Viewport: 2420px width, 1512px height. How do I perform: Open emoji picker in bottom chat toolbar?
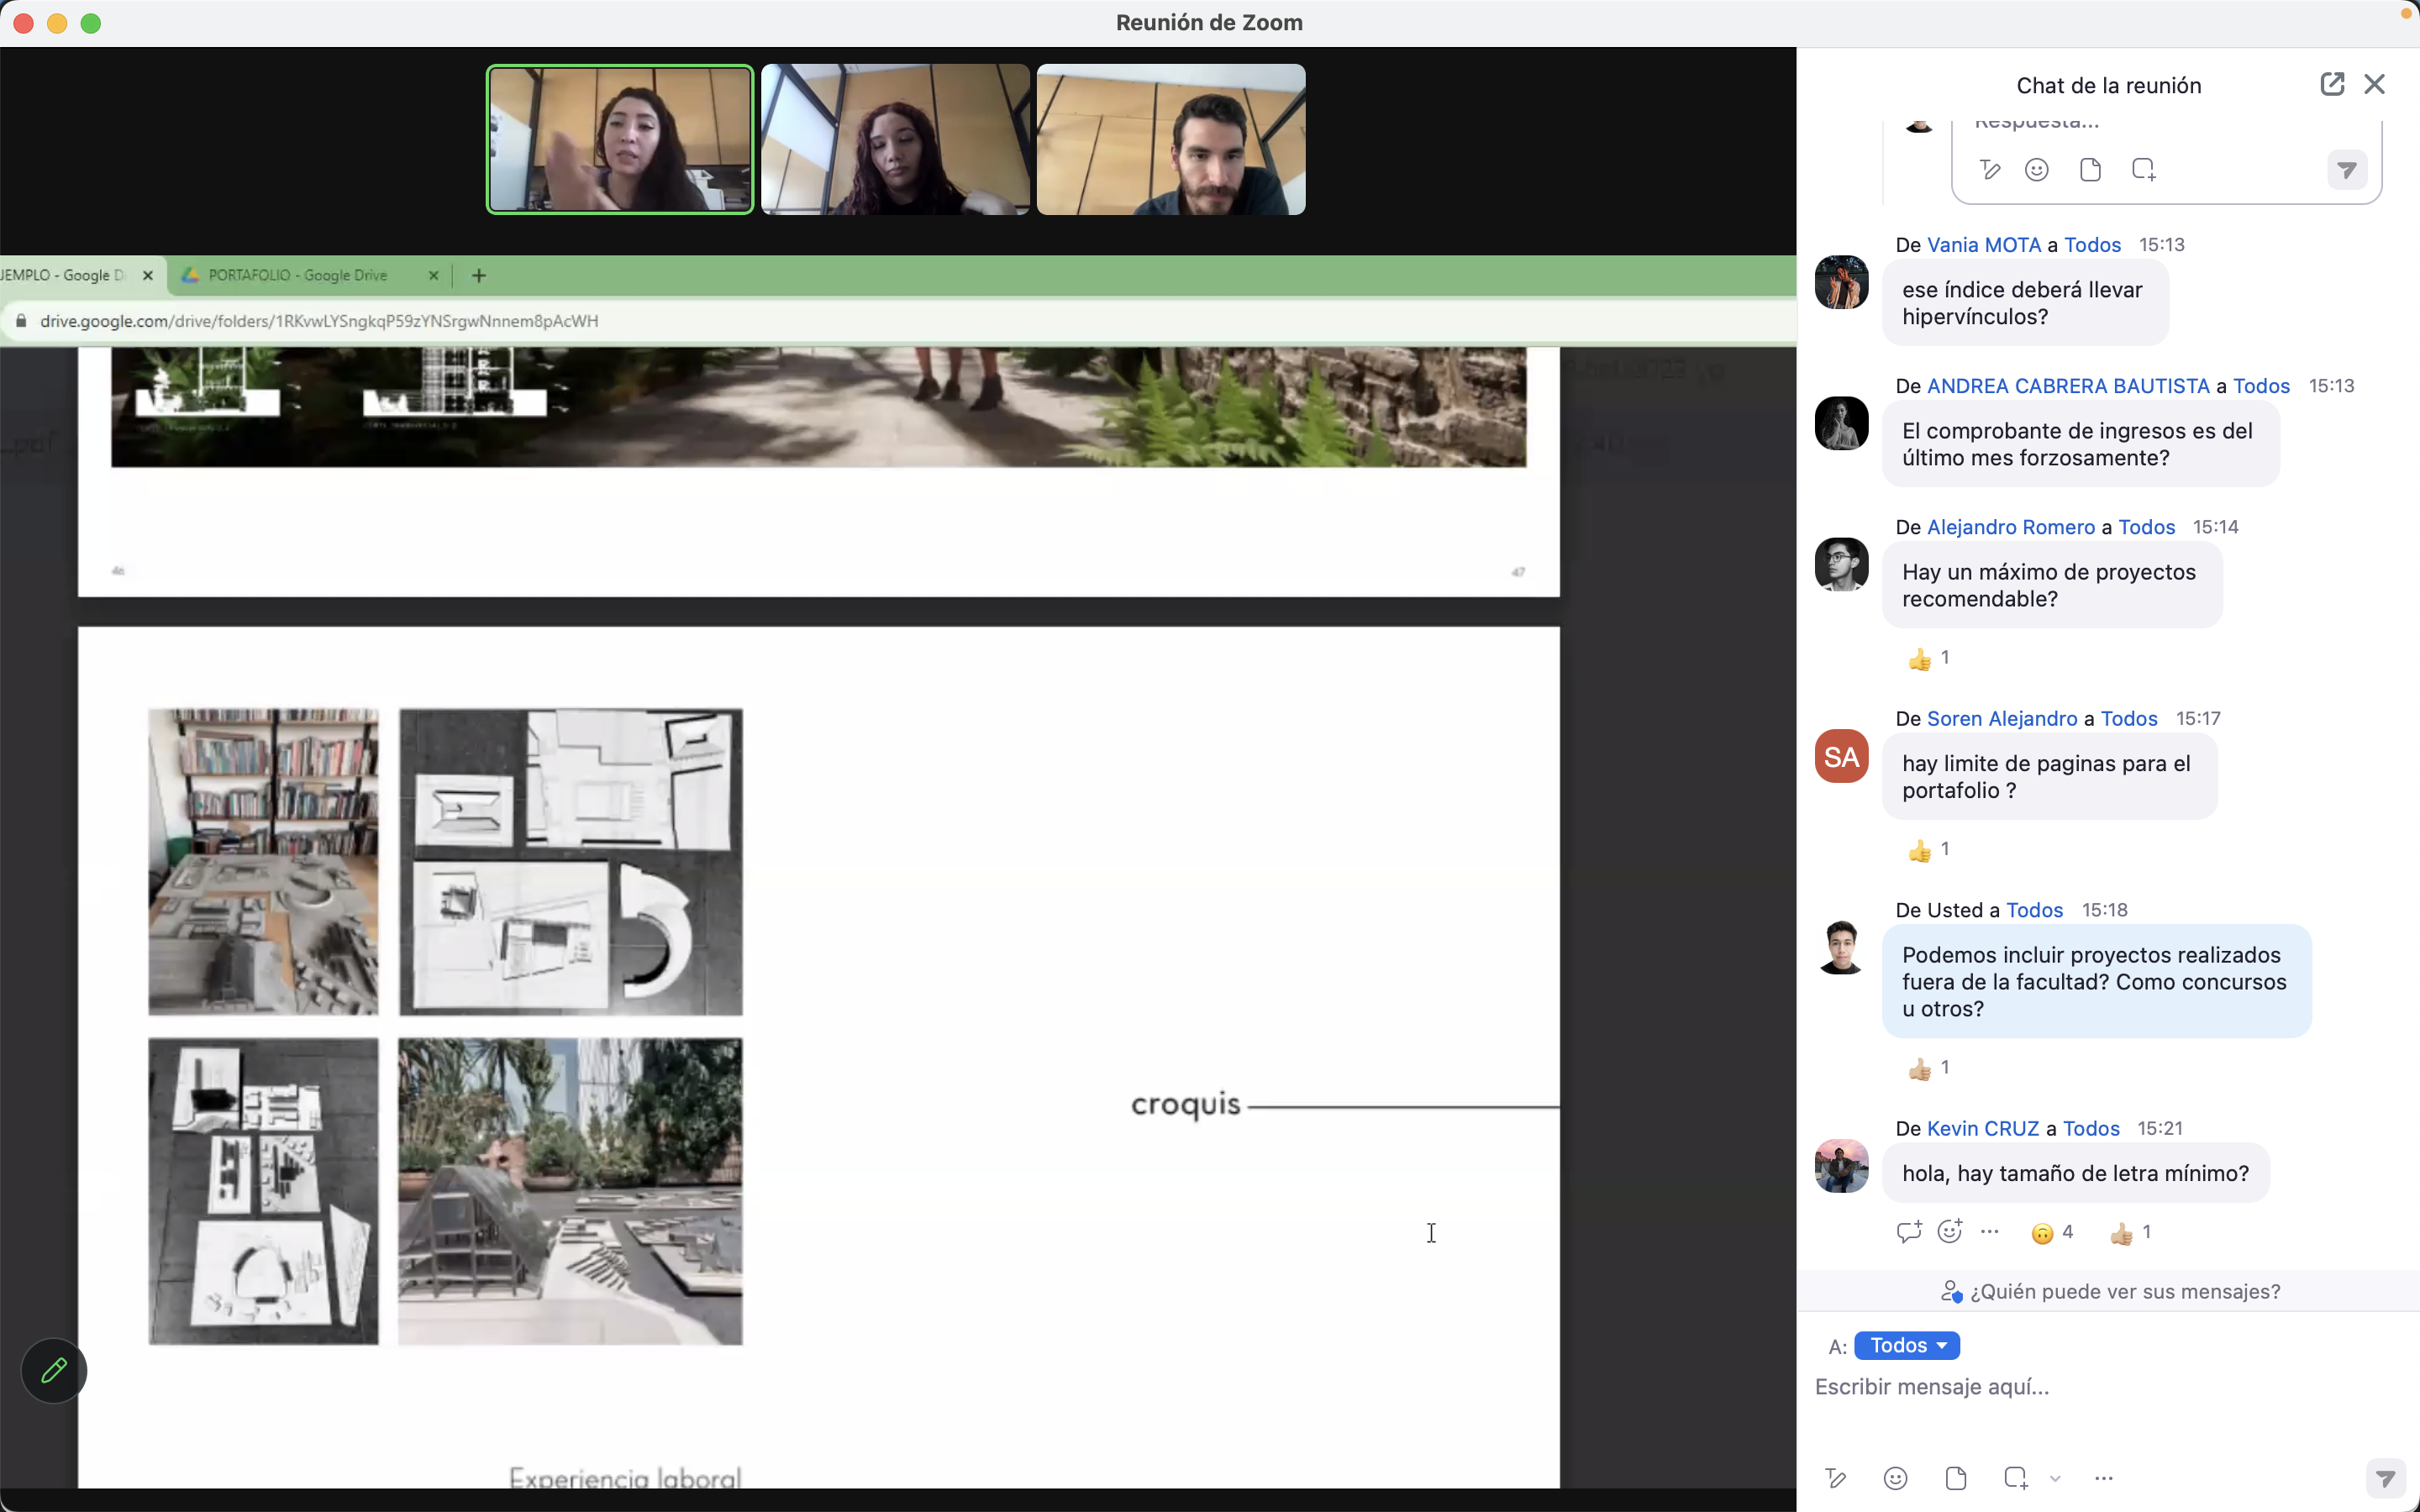[x=1895, y=1478]
